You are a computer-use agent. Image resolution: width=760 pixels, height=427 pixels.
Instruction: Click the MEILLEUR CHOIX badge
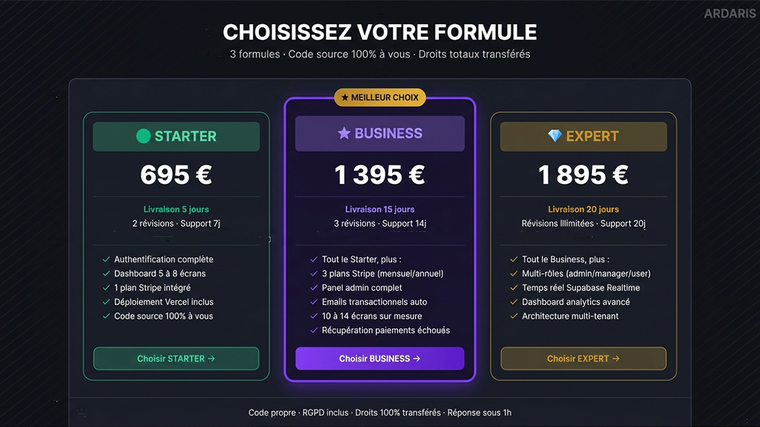coord(380,97)
